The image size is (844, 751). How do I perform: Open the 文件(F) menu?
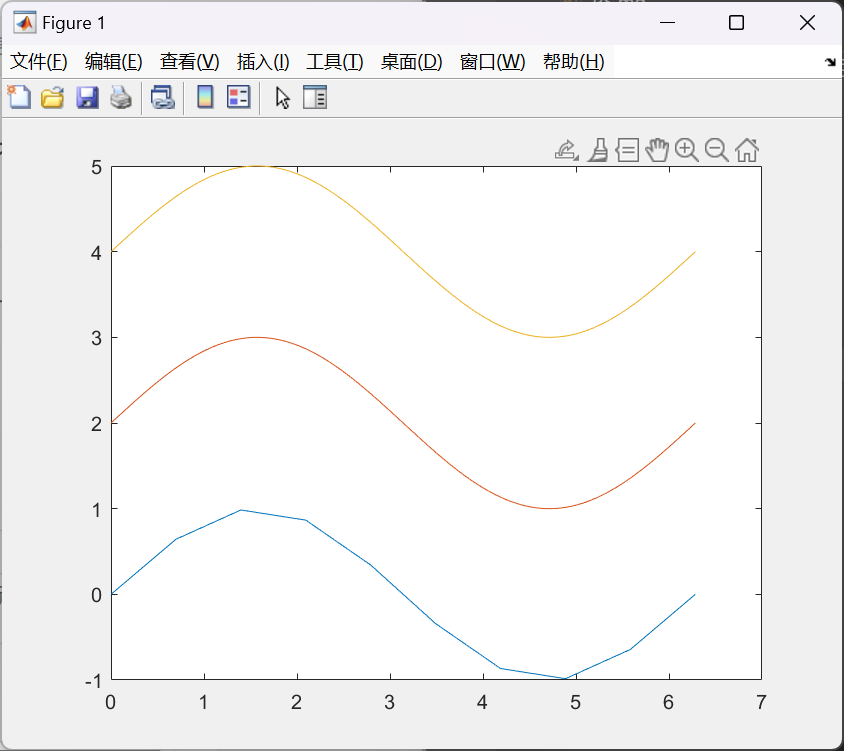[39, 62]
